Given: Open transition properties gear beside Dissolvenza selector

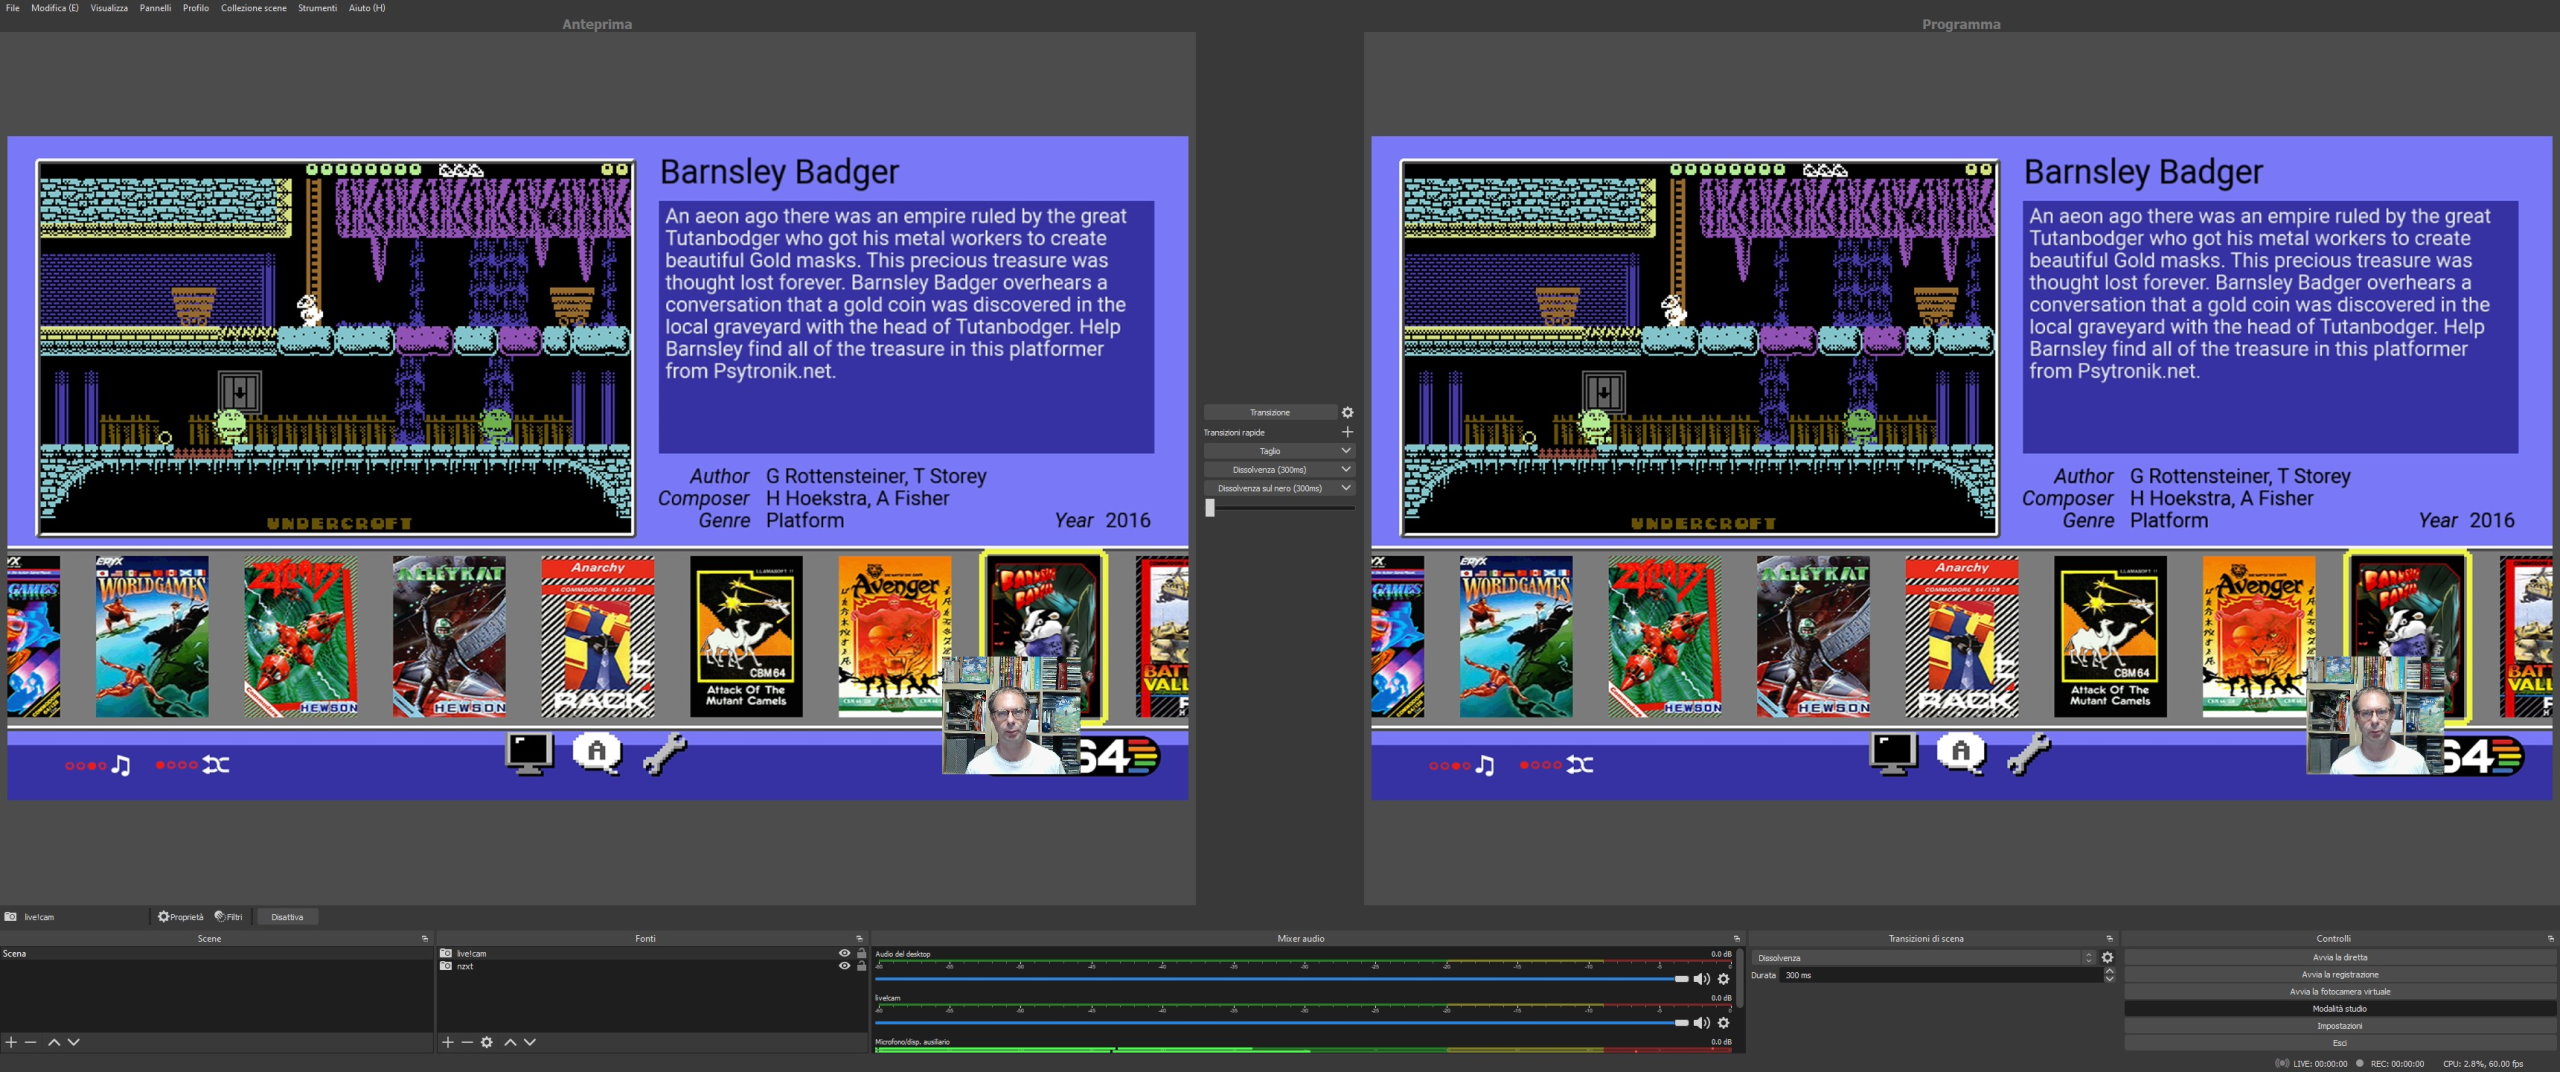Looking at the screenshot, I should 2107,958.
